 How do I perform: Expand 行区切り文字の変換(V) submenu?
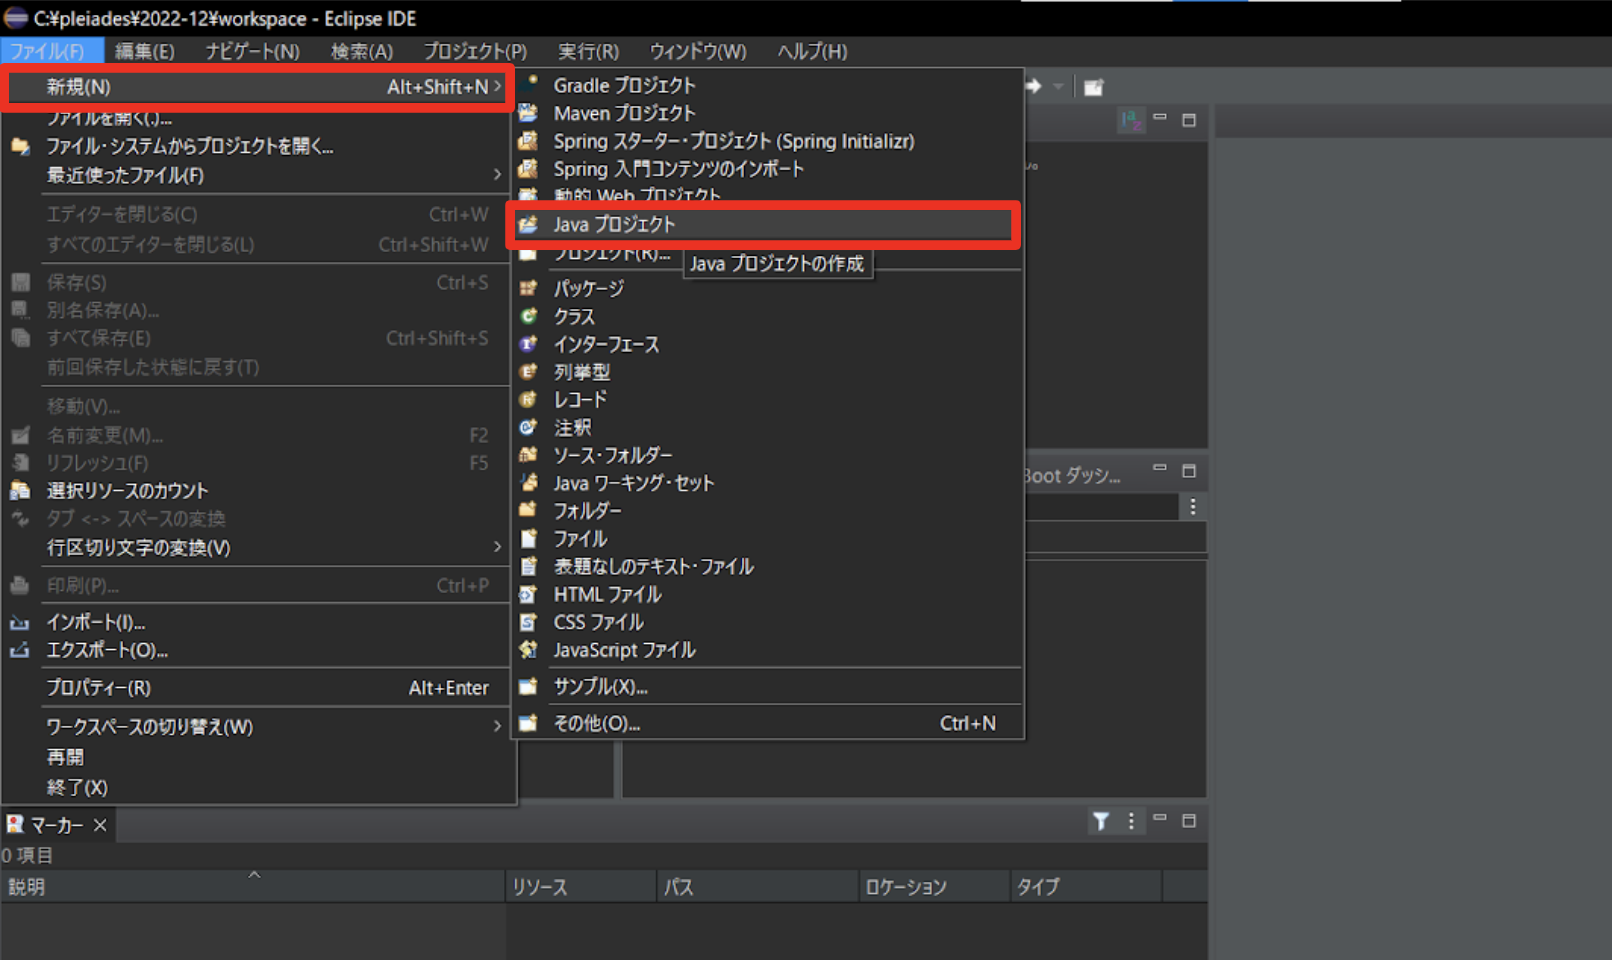pyautogui.click(x=258, y=547)
